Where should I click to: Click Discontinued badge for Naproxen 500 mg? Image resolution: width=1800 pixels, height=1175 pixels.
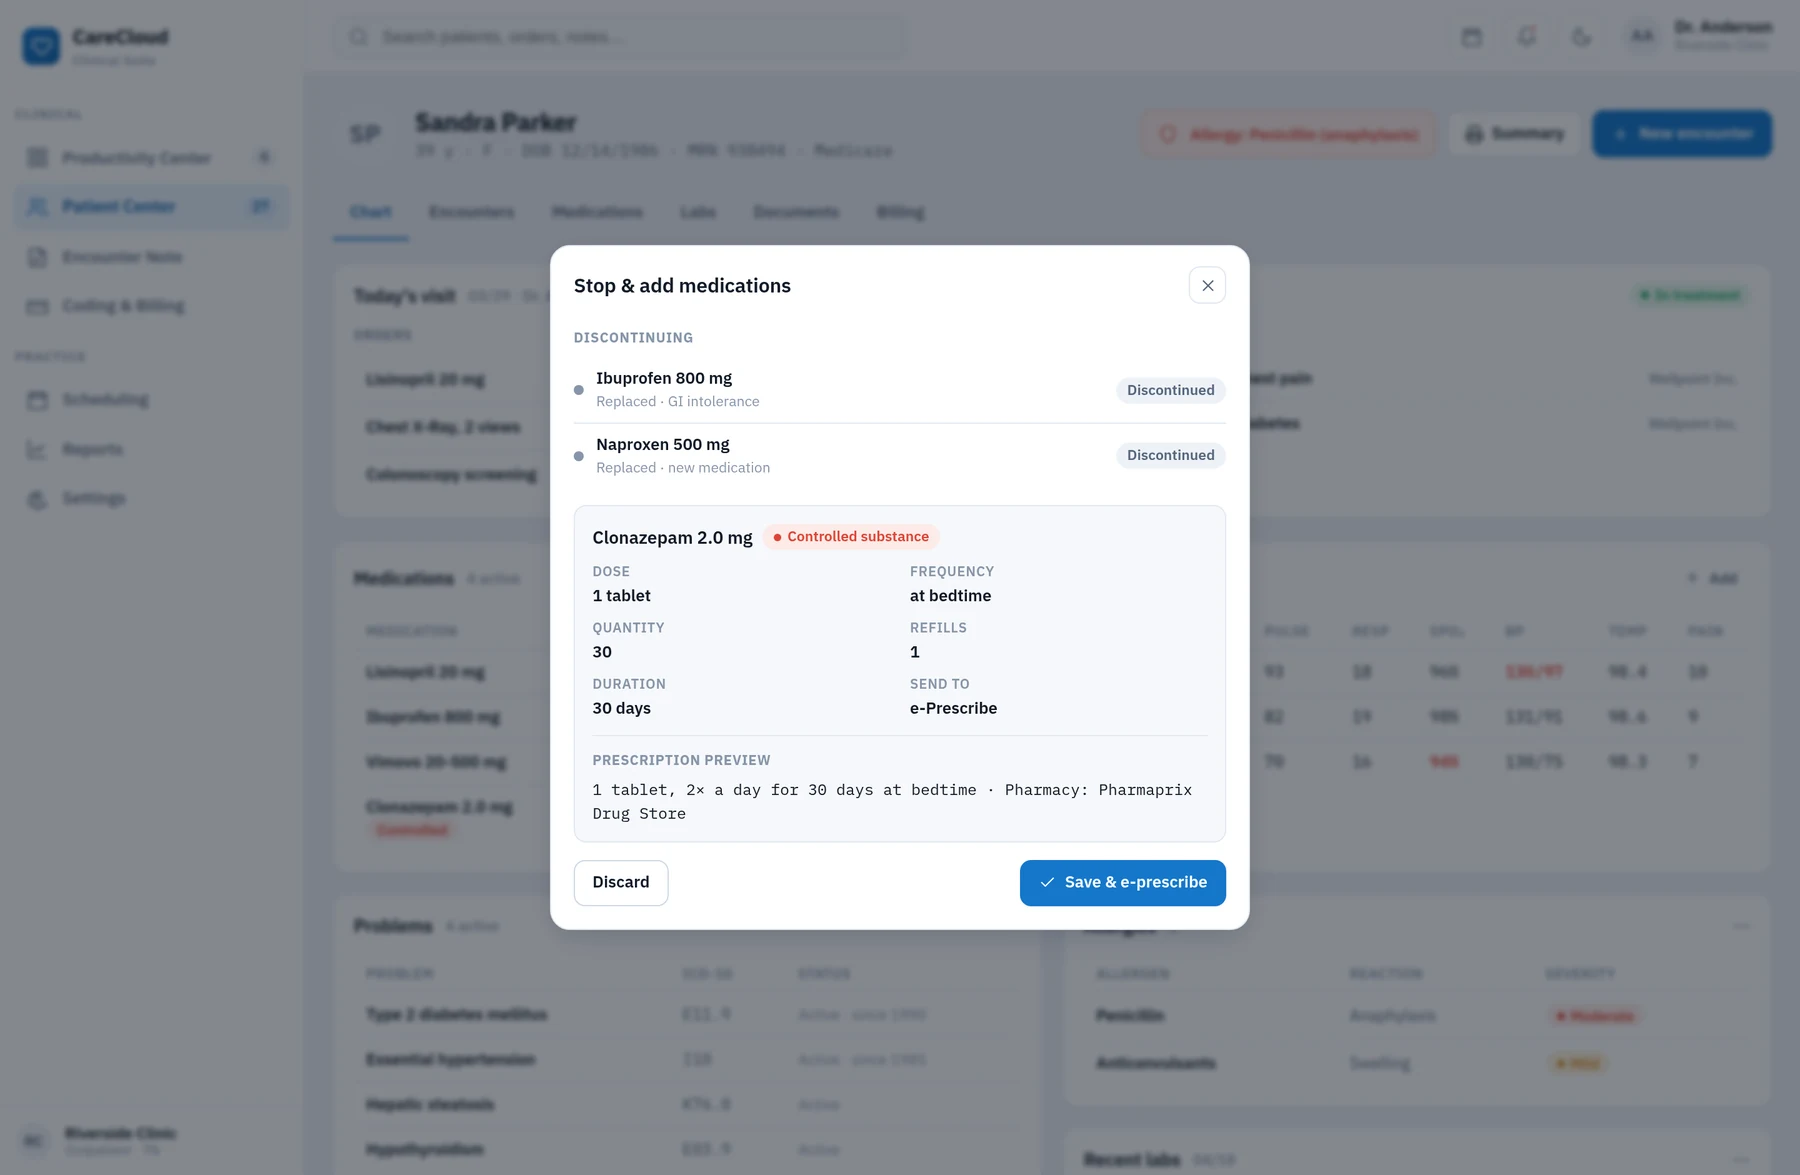click(1170, 455)
